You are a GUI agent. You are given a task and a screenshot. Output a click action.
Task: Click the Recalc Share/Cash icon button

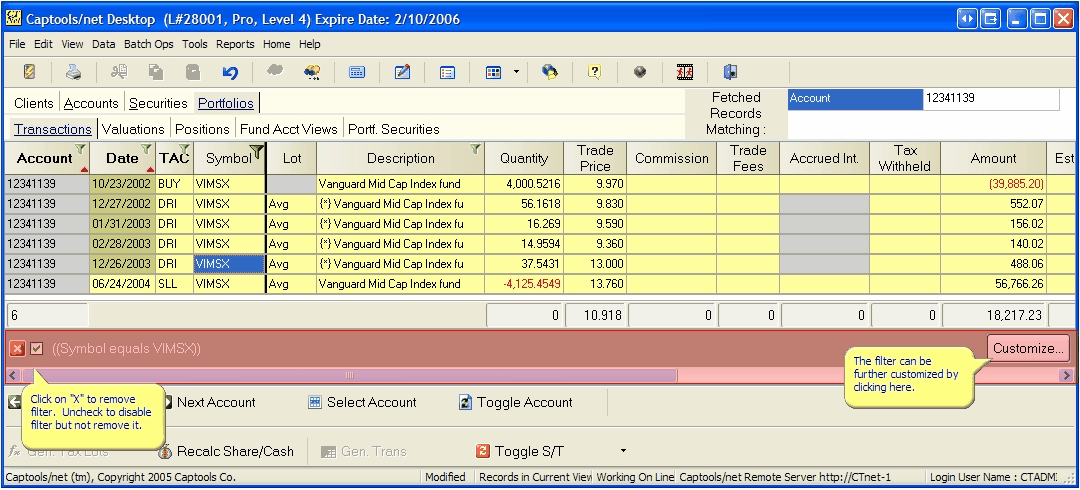(x=165, y=451)
